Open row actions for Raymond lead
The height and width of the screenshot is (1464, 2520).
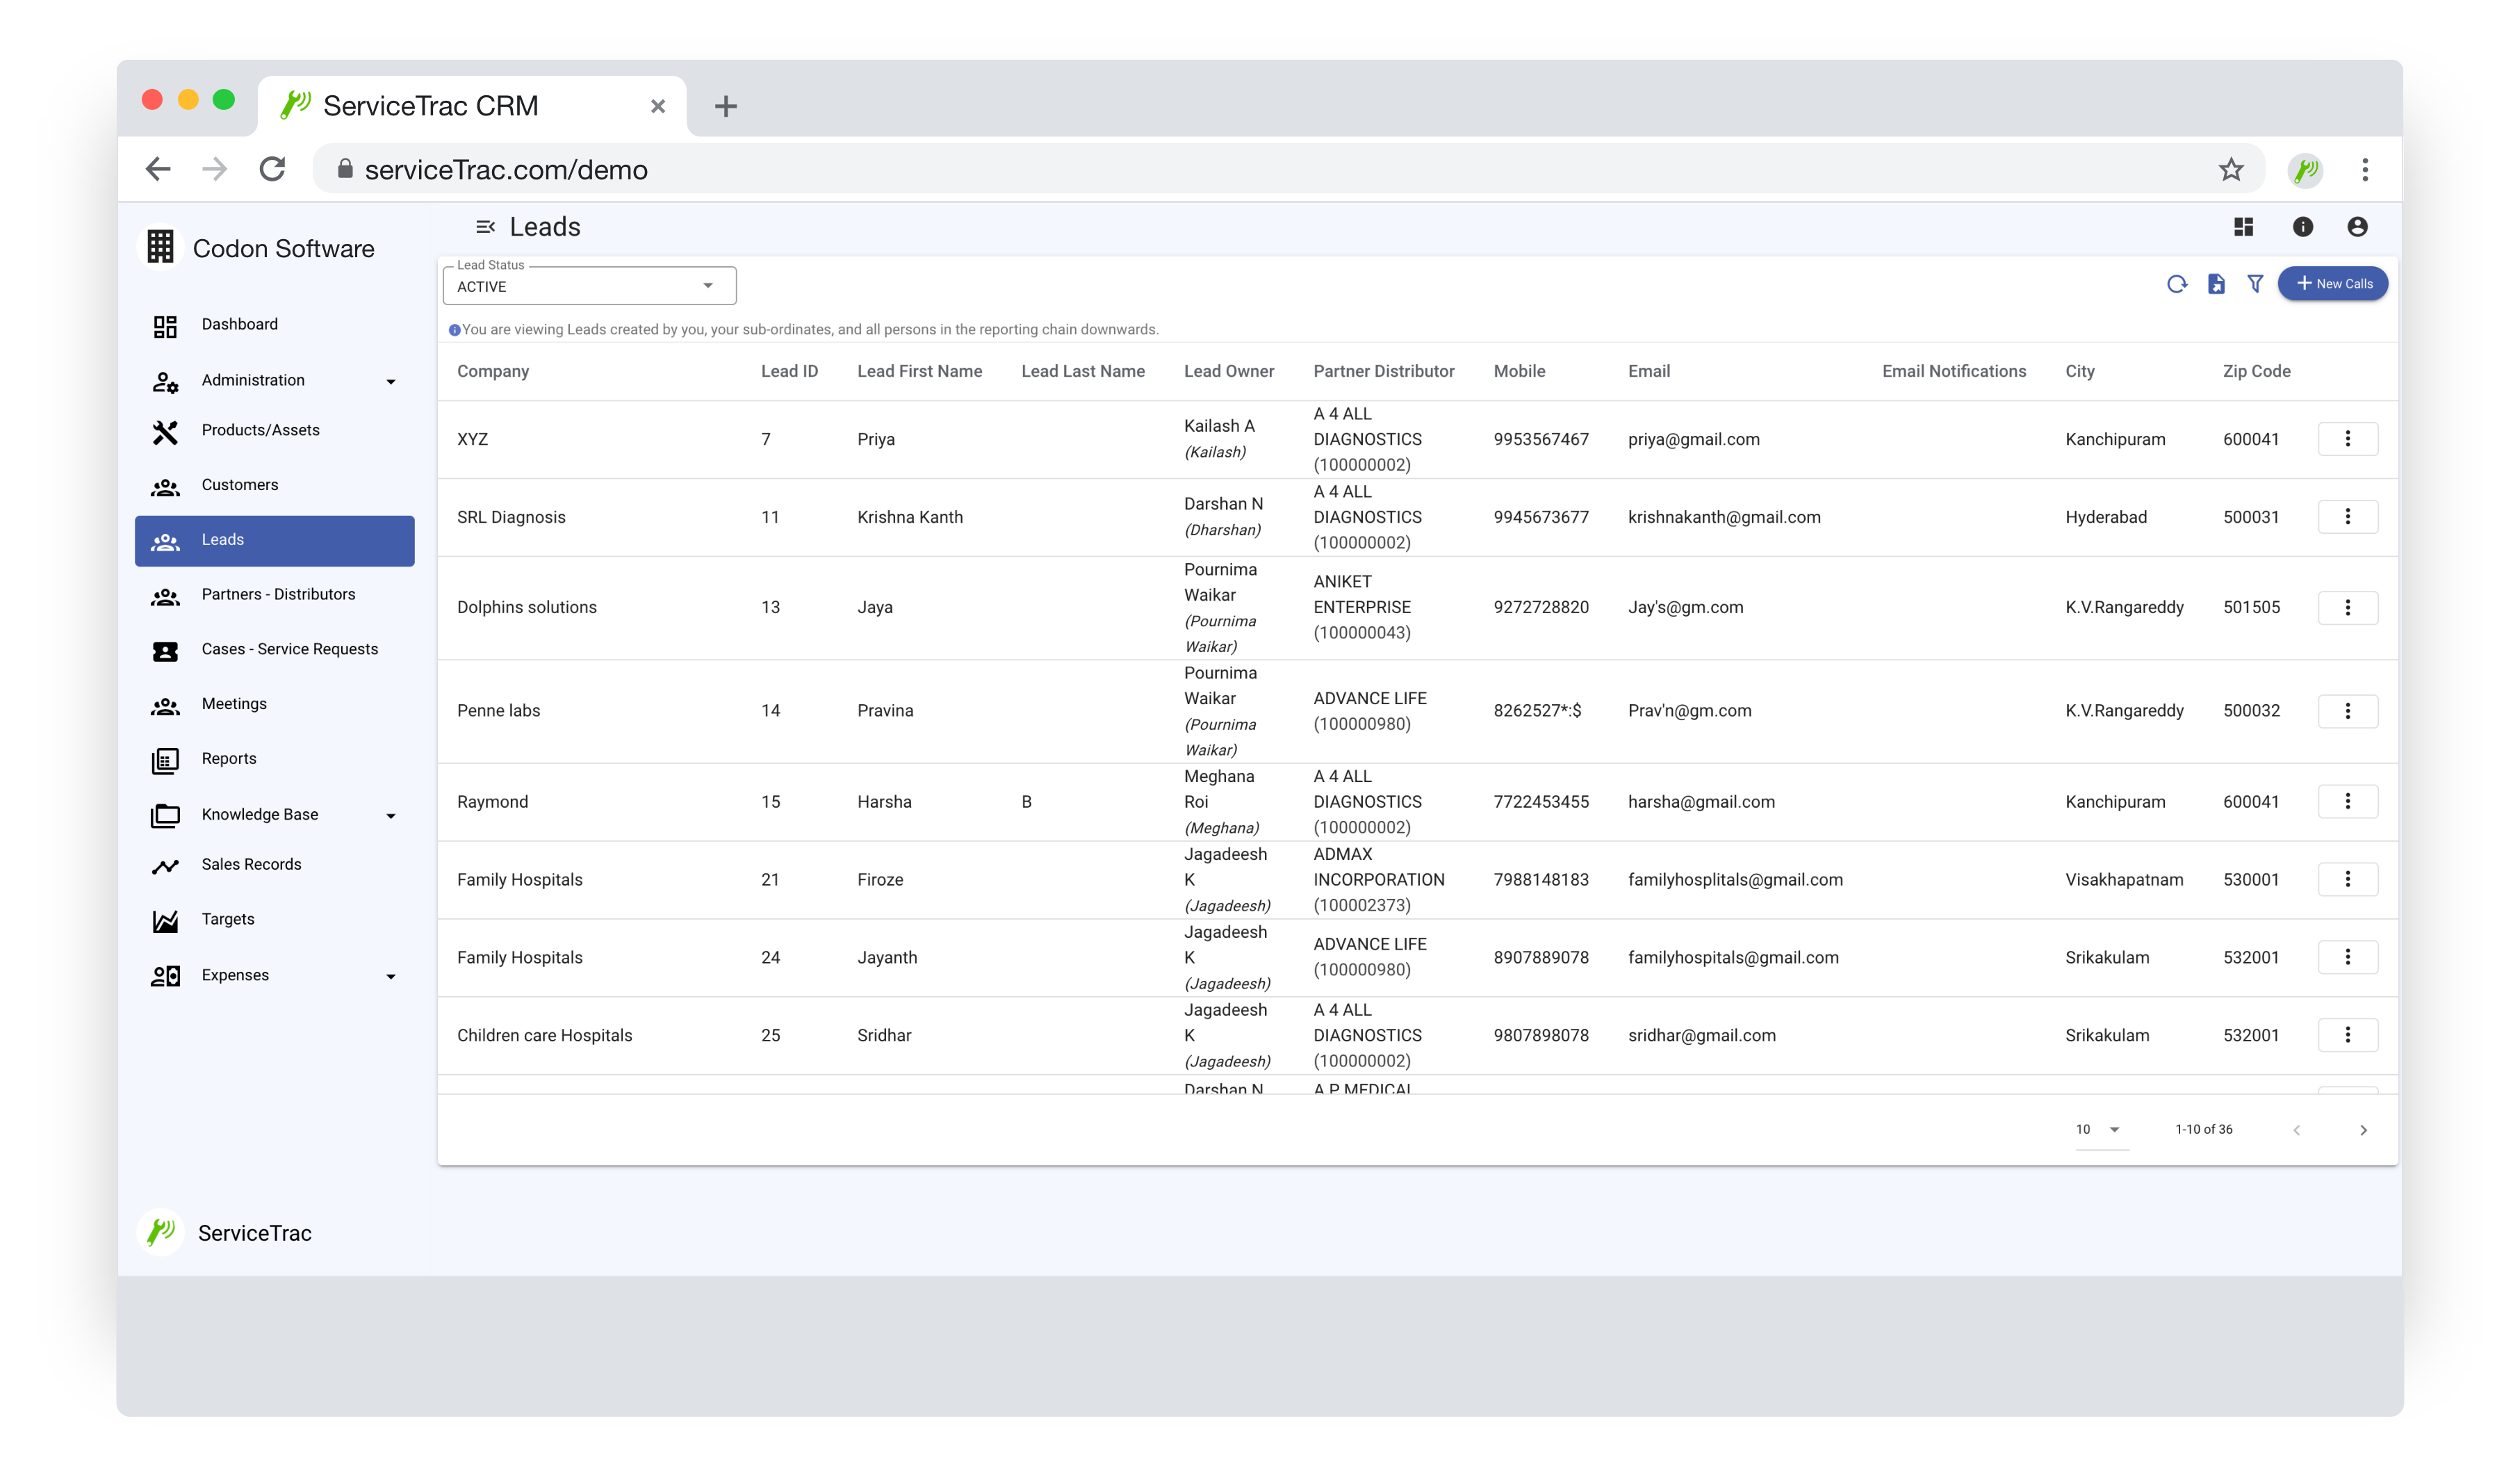point(2347,801)
